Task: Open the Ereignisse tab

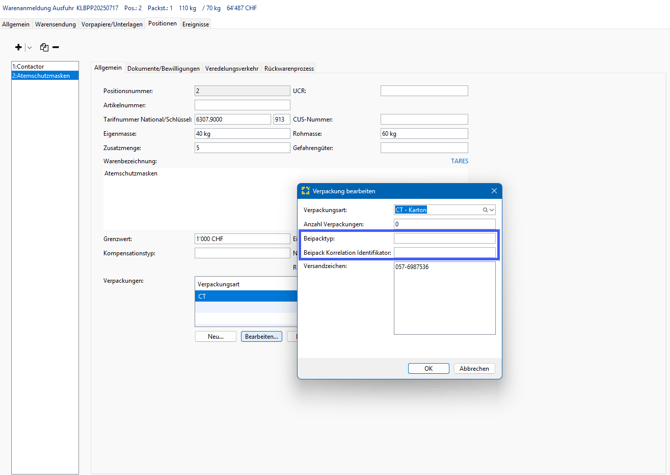Action: [196, 24]
